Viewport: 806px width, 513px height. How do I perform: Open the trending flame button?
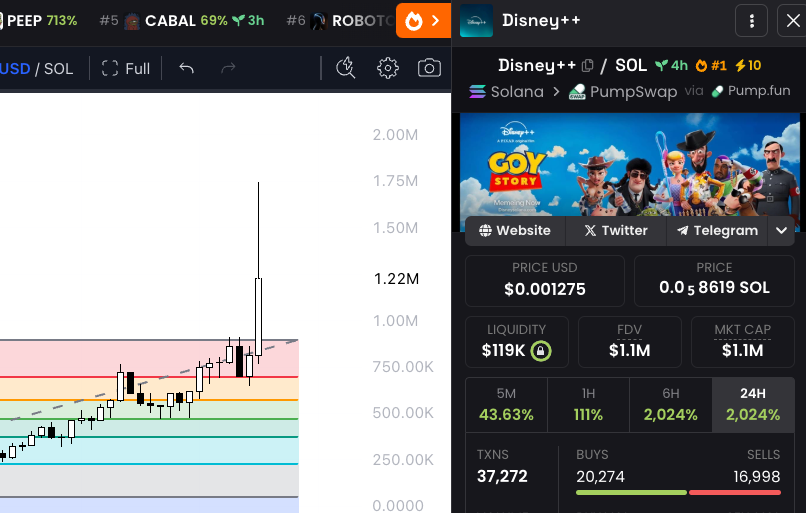click(x=423, y=21)
